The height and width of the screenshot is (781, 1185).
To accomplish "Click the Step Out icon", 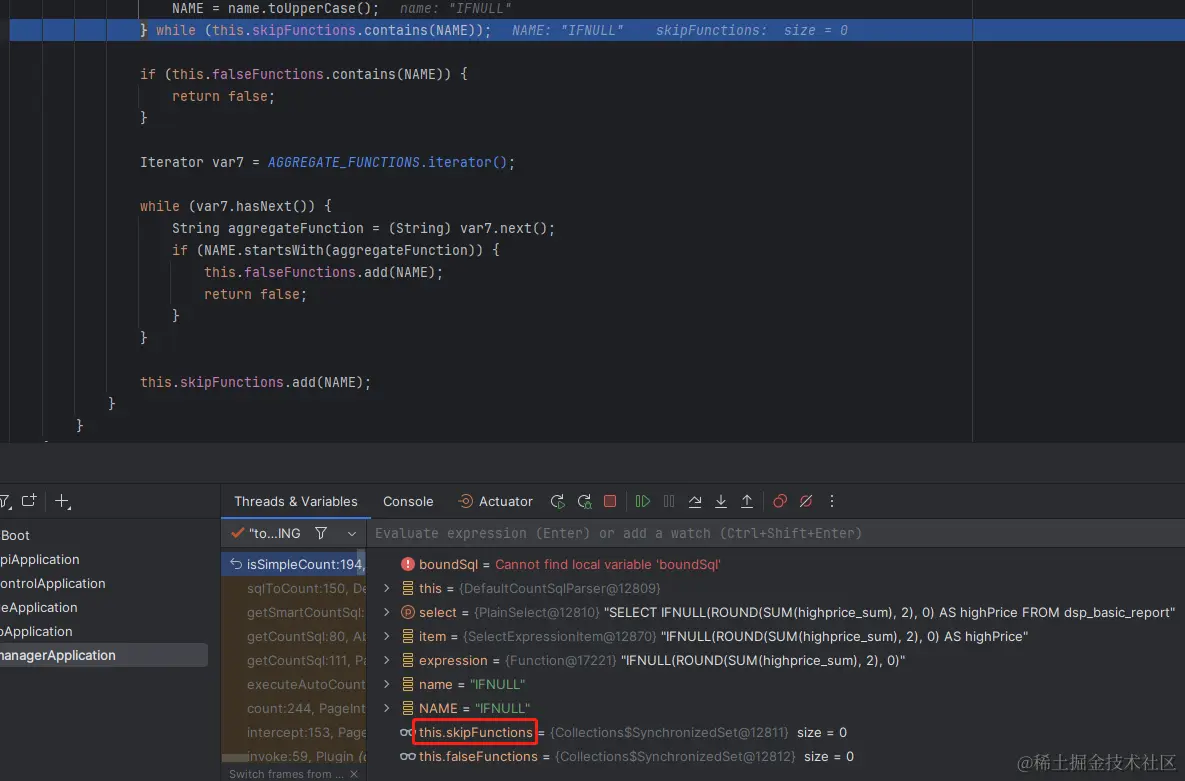I will [x=747, y=501].
